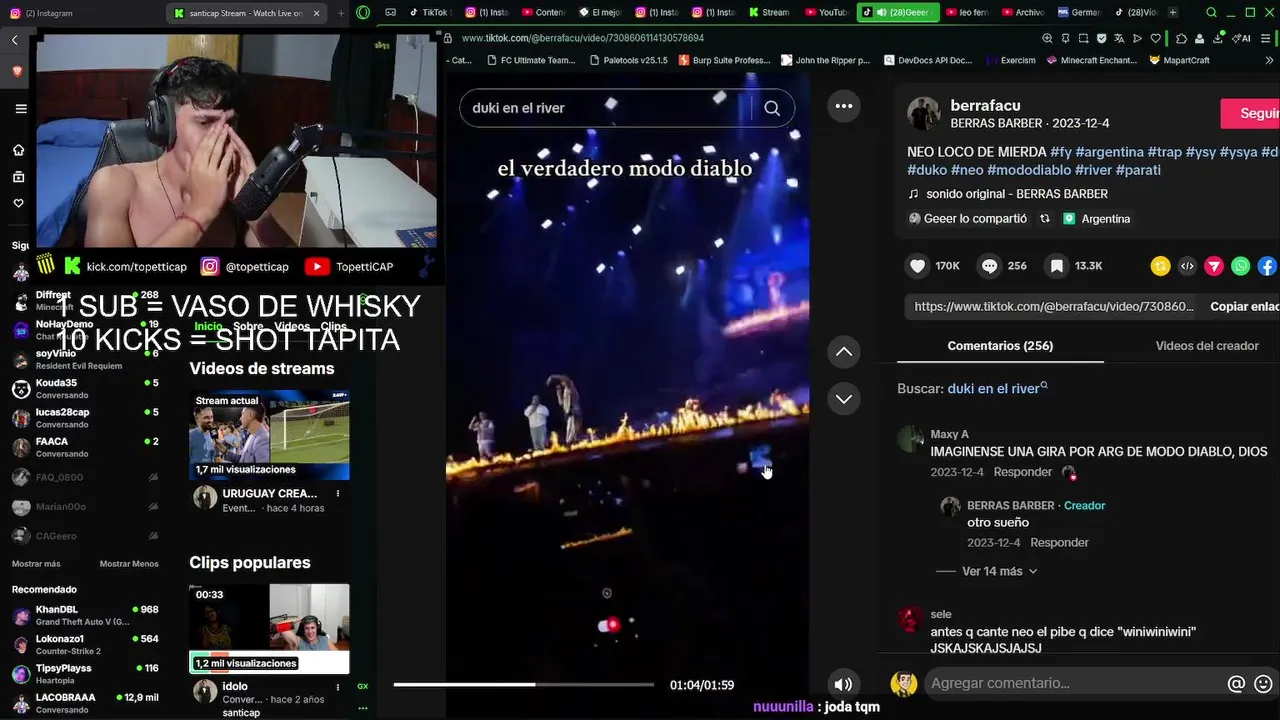
Task: Open Brave shield icon in left window
Action: pyautogui.click(x=18, y=71)
